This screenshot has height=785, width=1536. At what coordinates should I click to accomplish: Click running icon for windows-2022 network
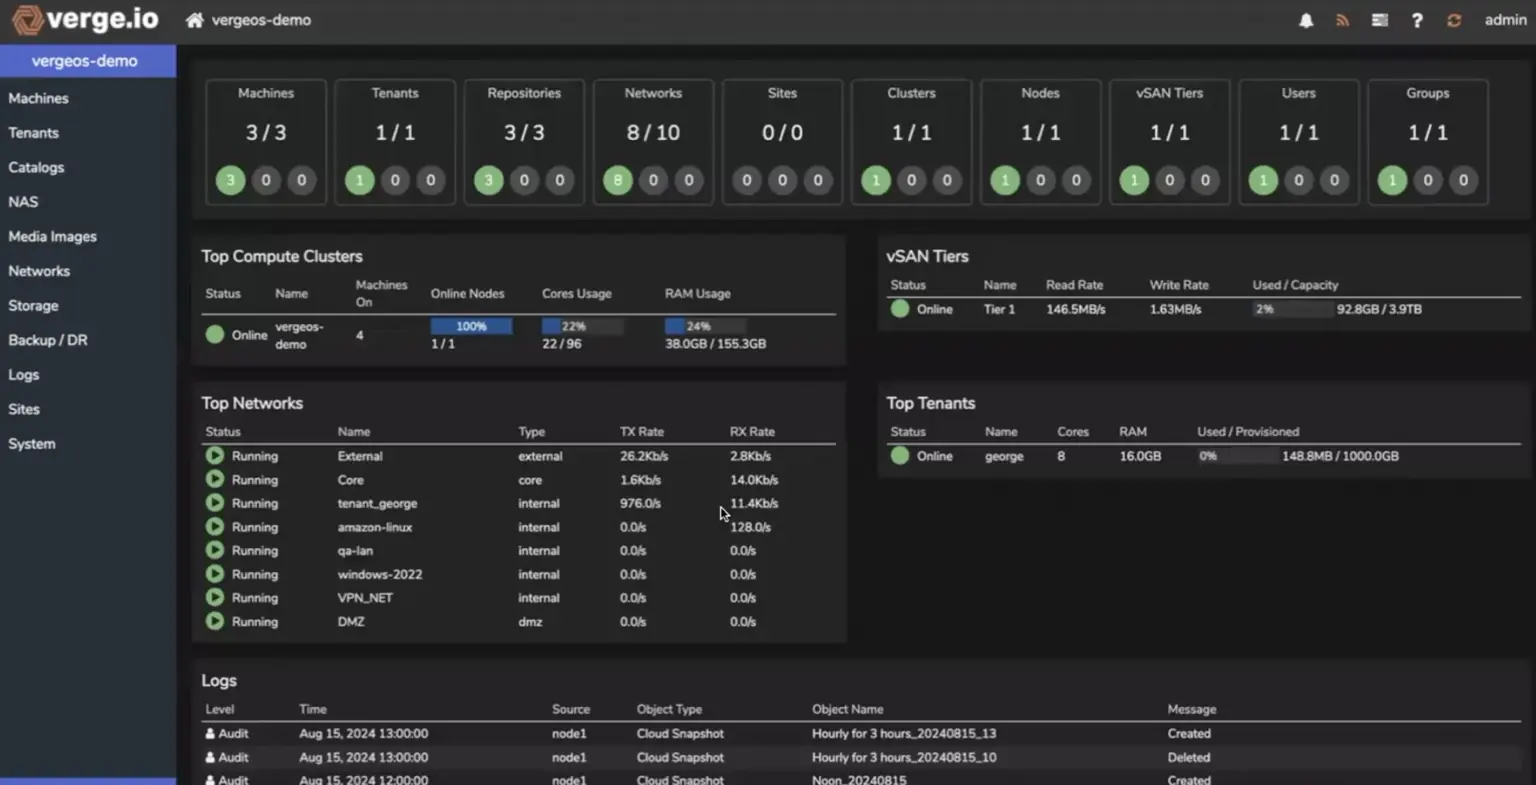(x=215, y=574)
